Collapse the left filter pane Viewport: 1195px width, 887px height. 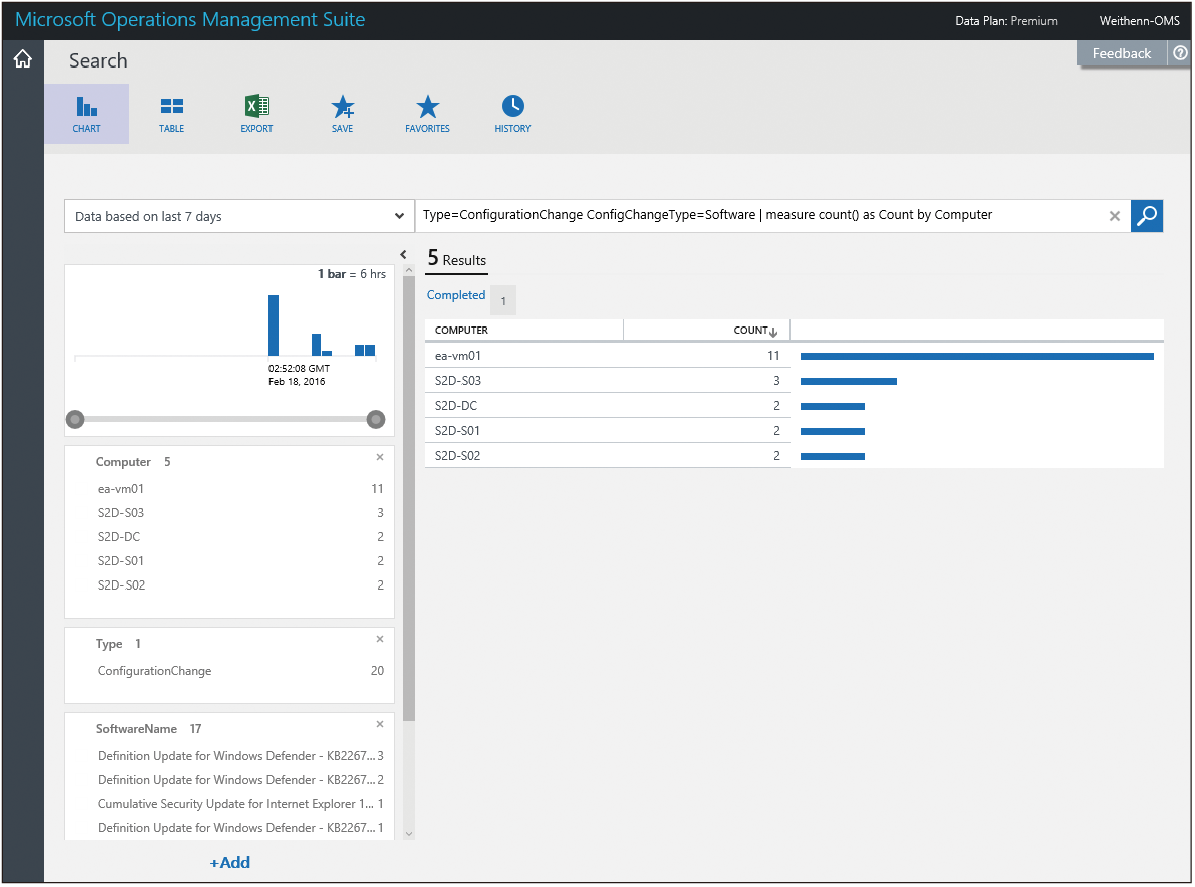pos(403,255)
